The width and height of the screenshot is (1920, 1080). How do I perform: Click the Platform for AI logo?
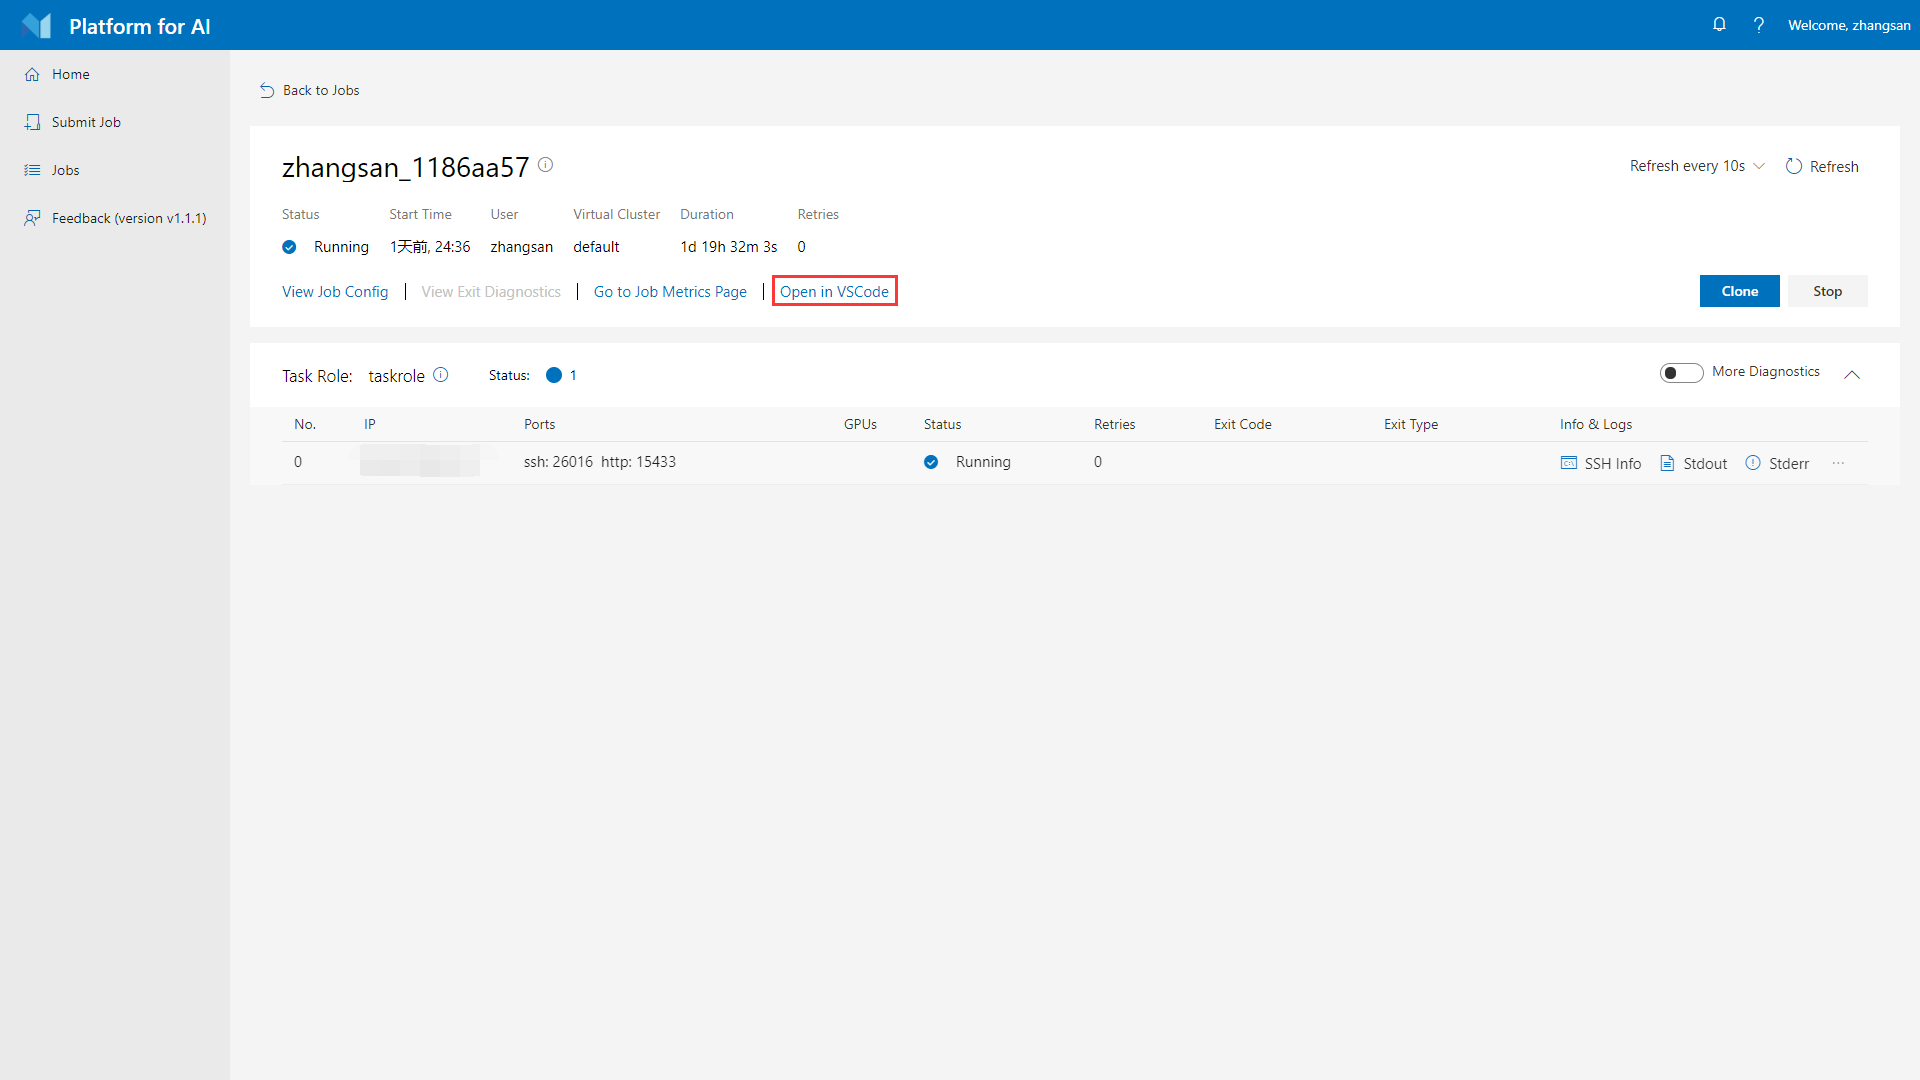pyautogui.click(x=37, y=26)
